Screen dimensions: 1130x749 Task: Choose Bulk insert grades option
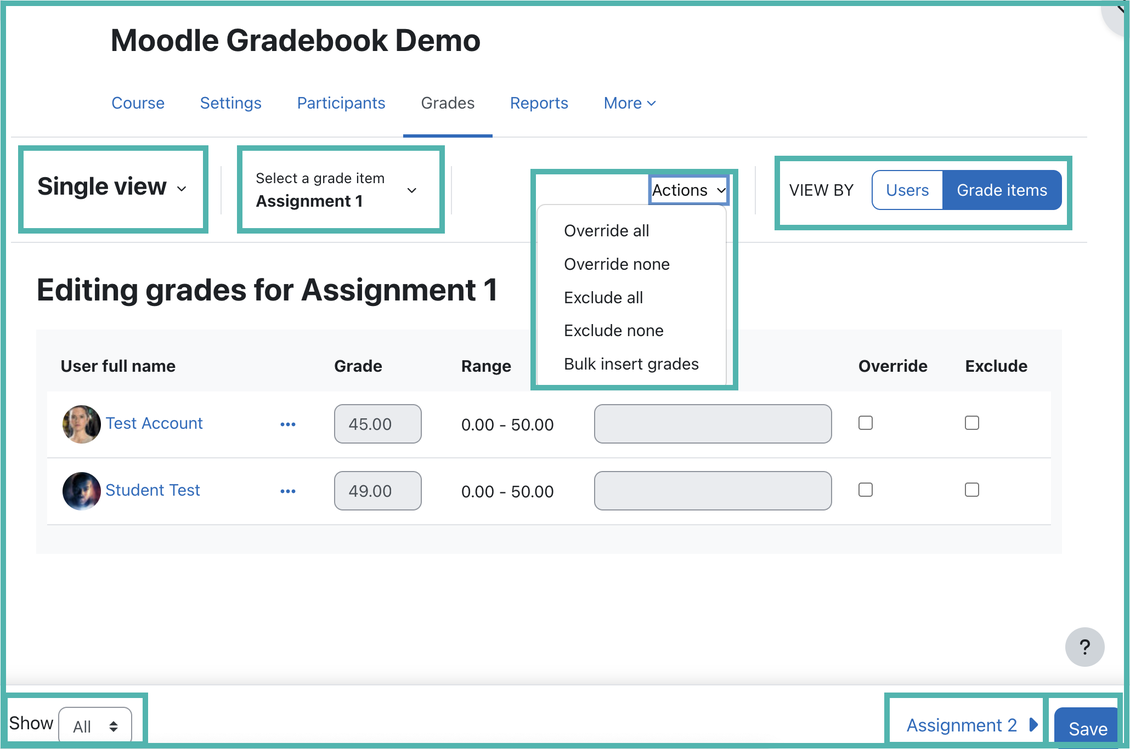coord(631,364)
